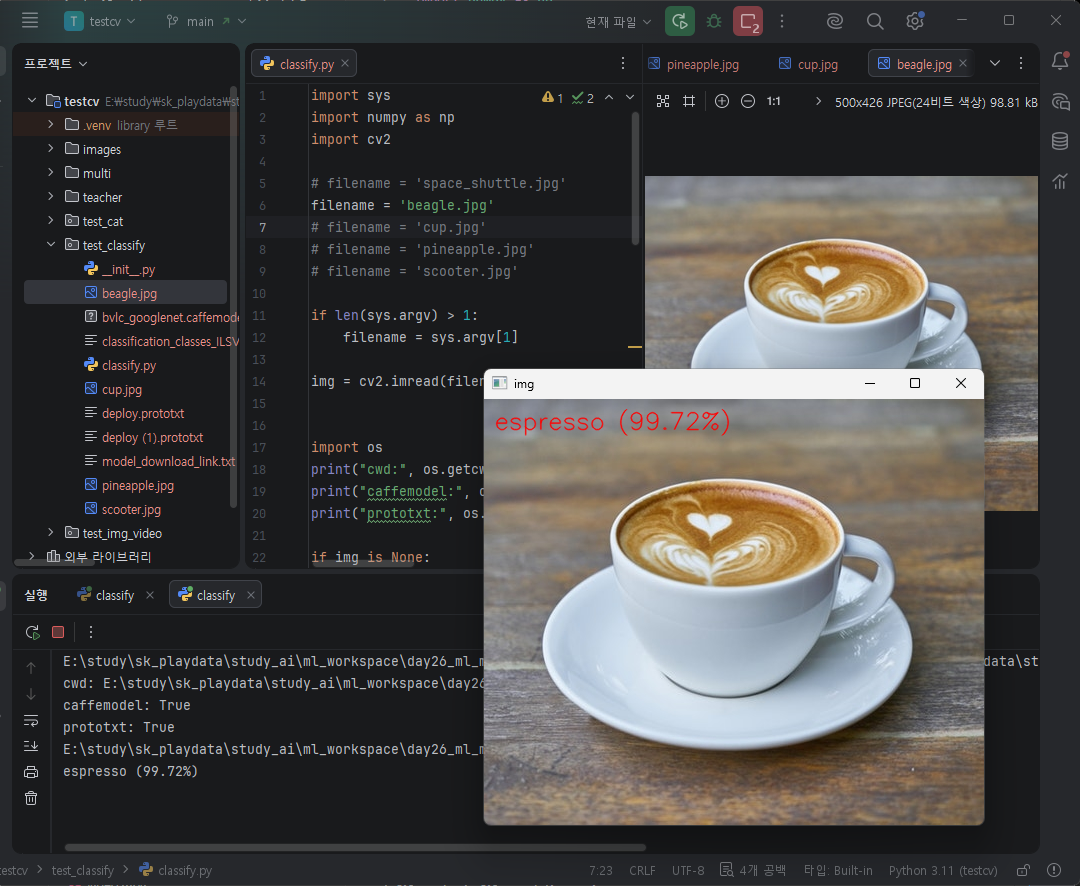Jump to next highlighted problem arrow
Screen dimensions: 1080x886
pyautogui.click(x=630, y=98)
